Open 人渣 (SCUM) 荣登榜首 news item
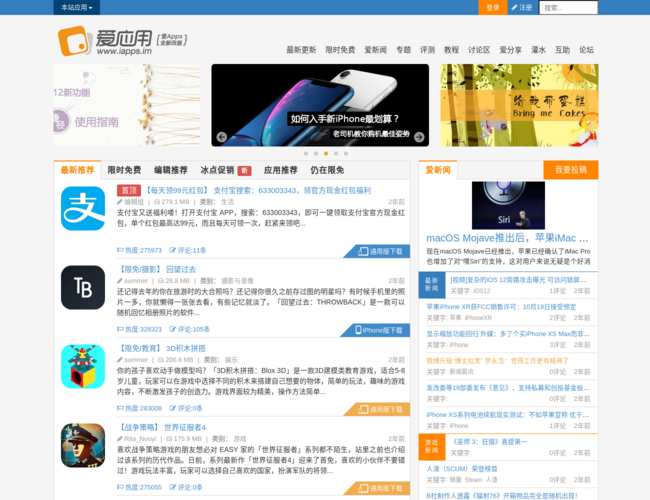650x500 pixels. pos(462,468)
